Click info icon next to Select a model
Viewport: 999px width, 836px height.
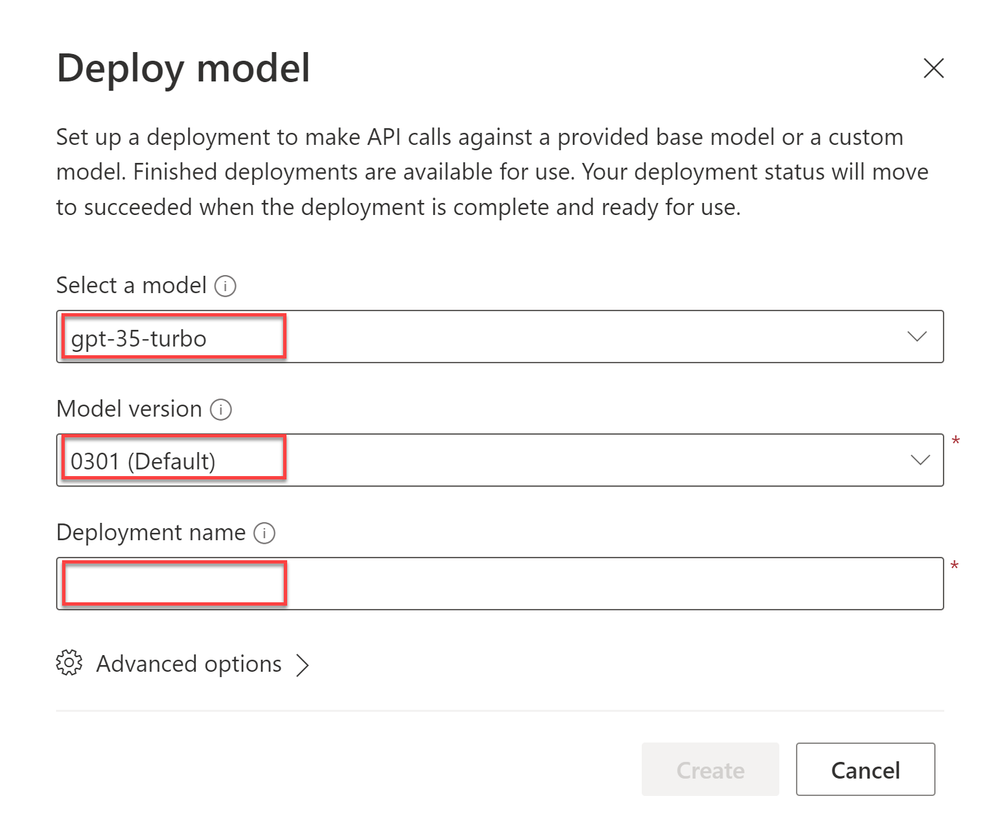[225, 286]
